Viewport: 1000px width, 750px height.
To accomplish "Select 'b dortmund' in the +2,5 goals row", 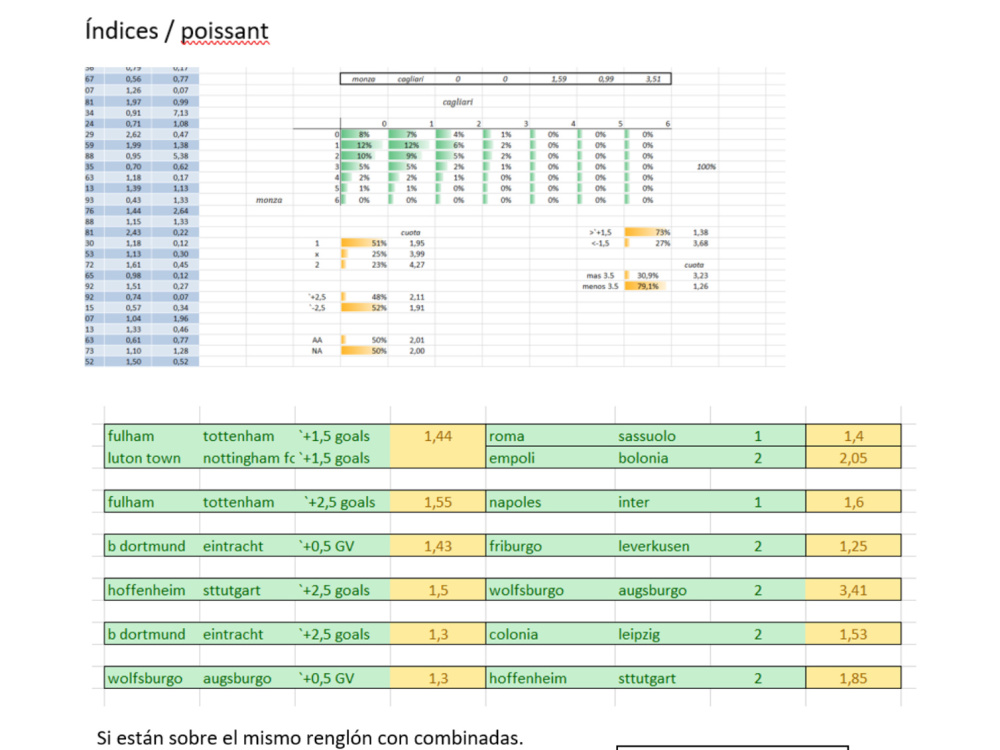I will pos(146,634).
